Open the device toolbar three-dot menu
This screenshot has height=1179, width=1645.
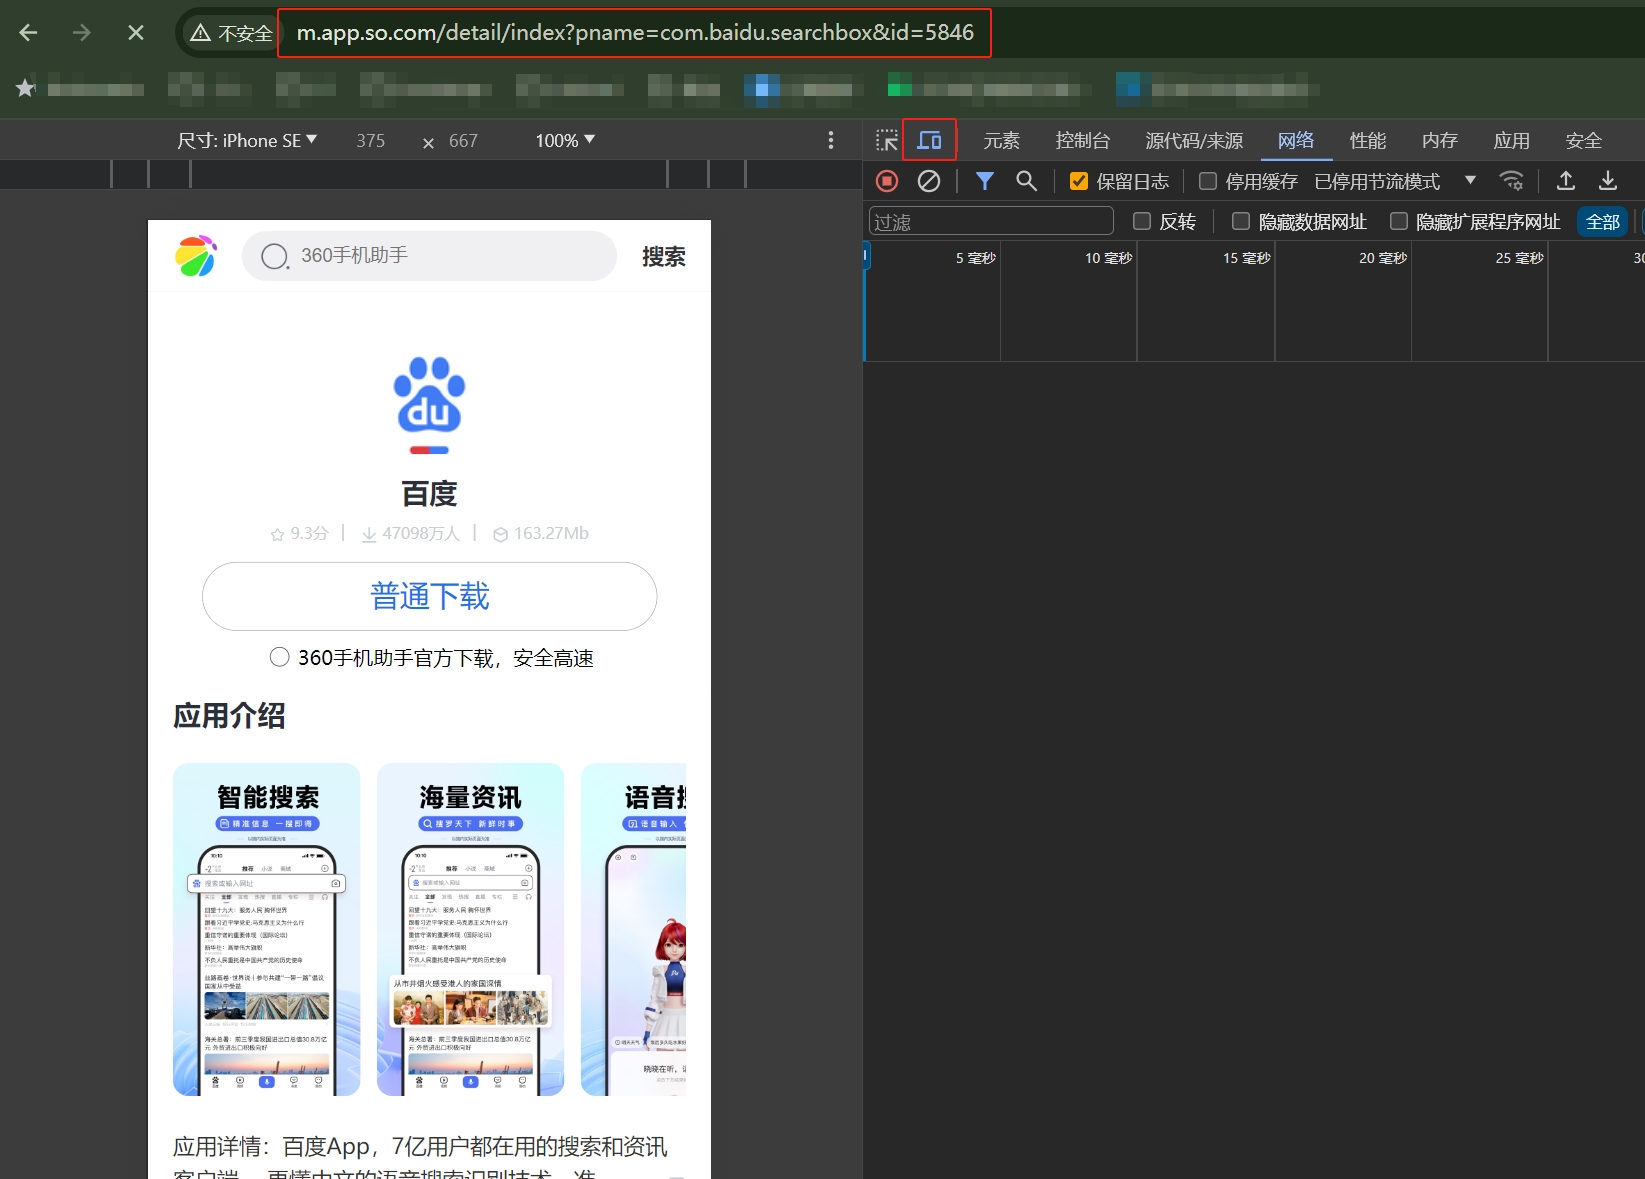(831, 140)
